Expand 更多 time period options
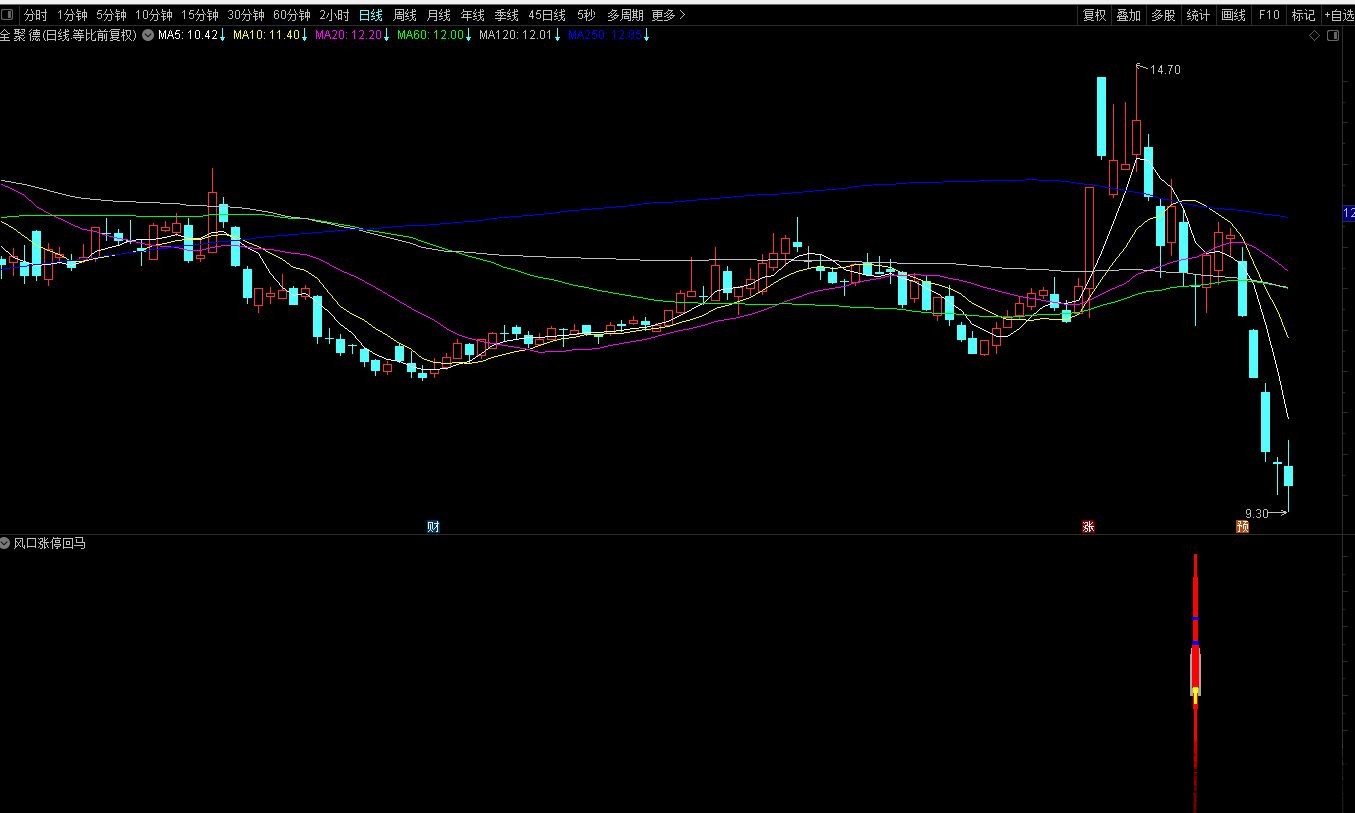Image resolution: width=1355 pixels, height=813 pixels. click(667, 15)
